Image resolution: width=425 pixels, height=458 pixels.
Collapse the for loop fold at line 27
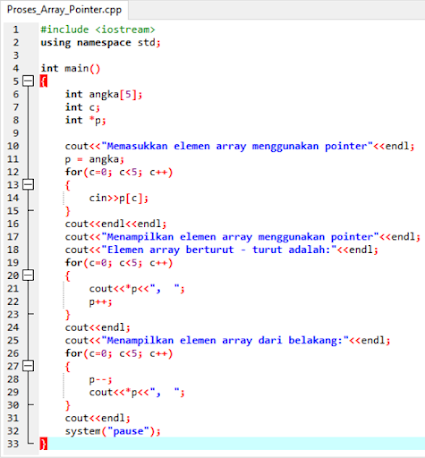coord(28,366)
